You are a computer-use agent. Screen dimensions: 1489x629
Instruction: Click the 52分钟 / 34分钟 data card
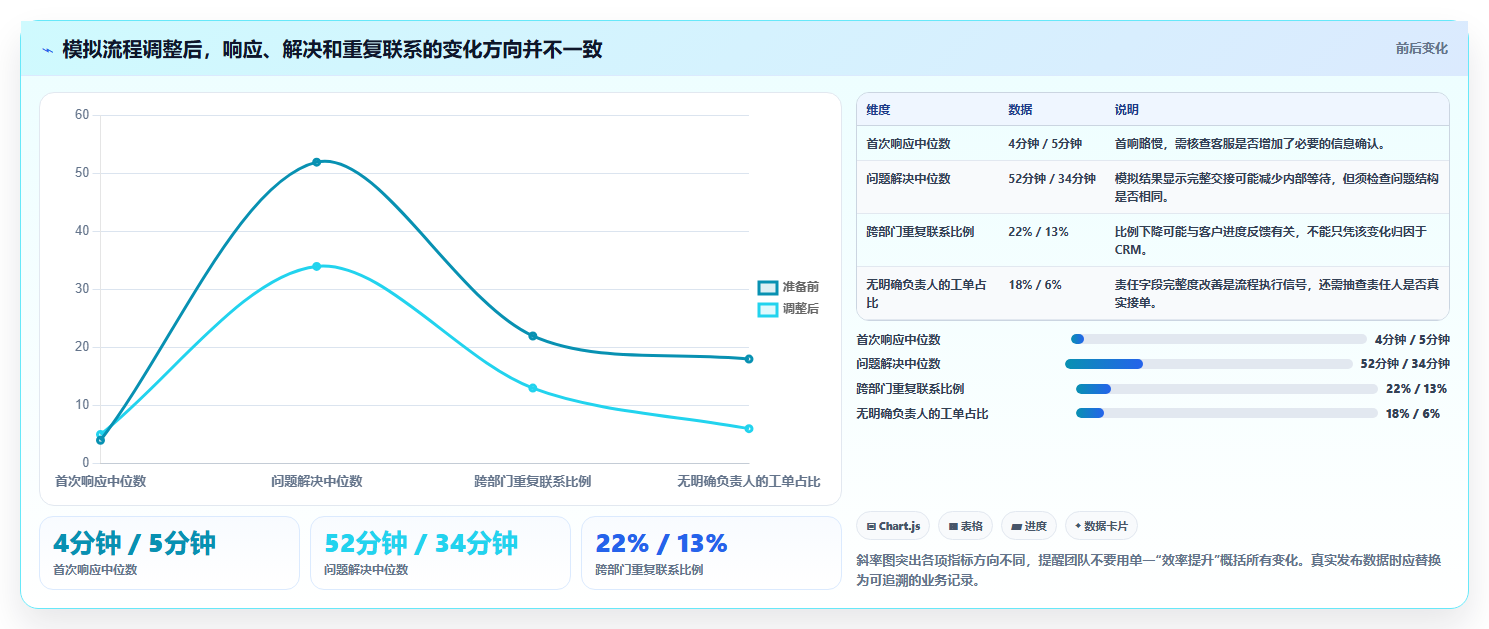[440, 553]
